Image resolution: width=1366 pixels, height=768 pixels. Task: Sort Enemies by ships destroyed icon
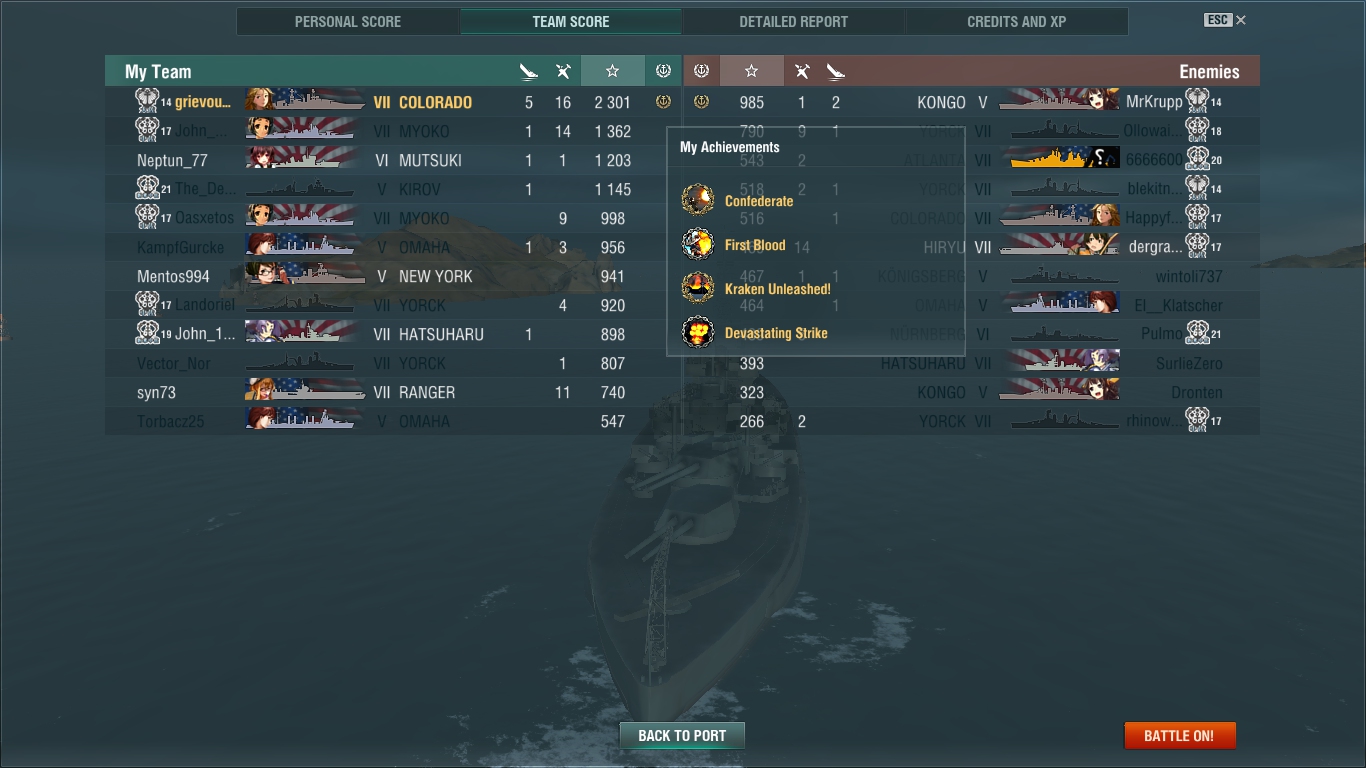(836, 71)
